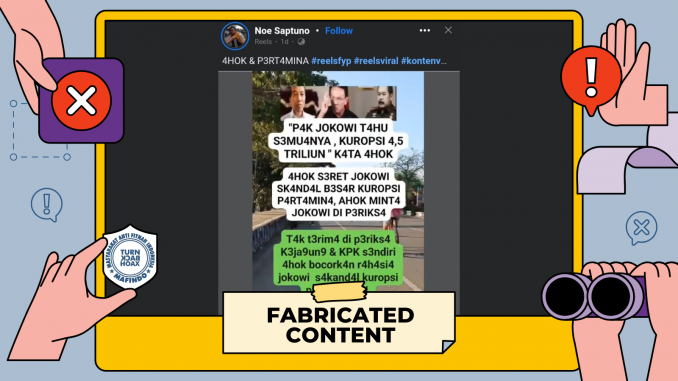Follow Noe Saptuno
Image resolution: width=678 pixels, height=381 pixels.
coord(339,31)
